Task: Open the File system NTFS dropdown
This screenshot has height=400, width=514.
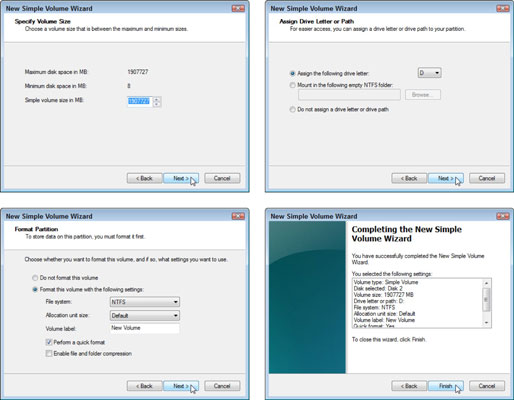Action: pos(145,302)
